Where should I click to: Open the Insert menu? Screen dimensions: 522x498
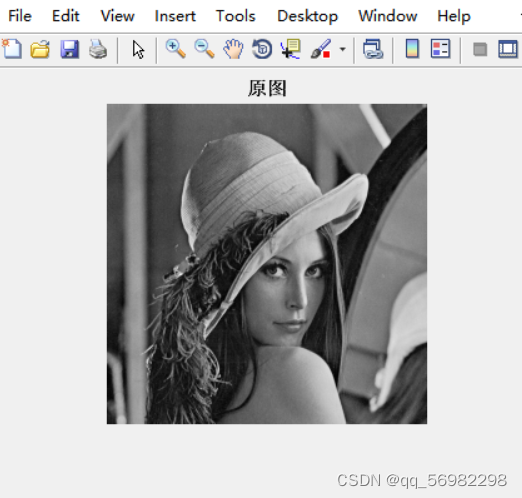175,16
